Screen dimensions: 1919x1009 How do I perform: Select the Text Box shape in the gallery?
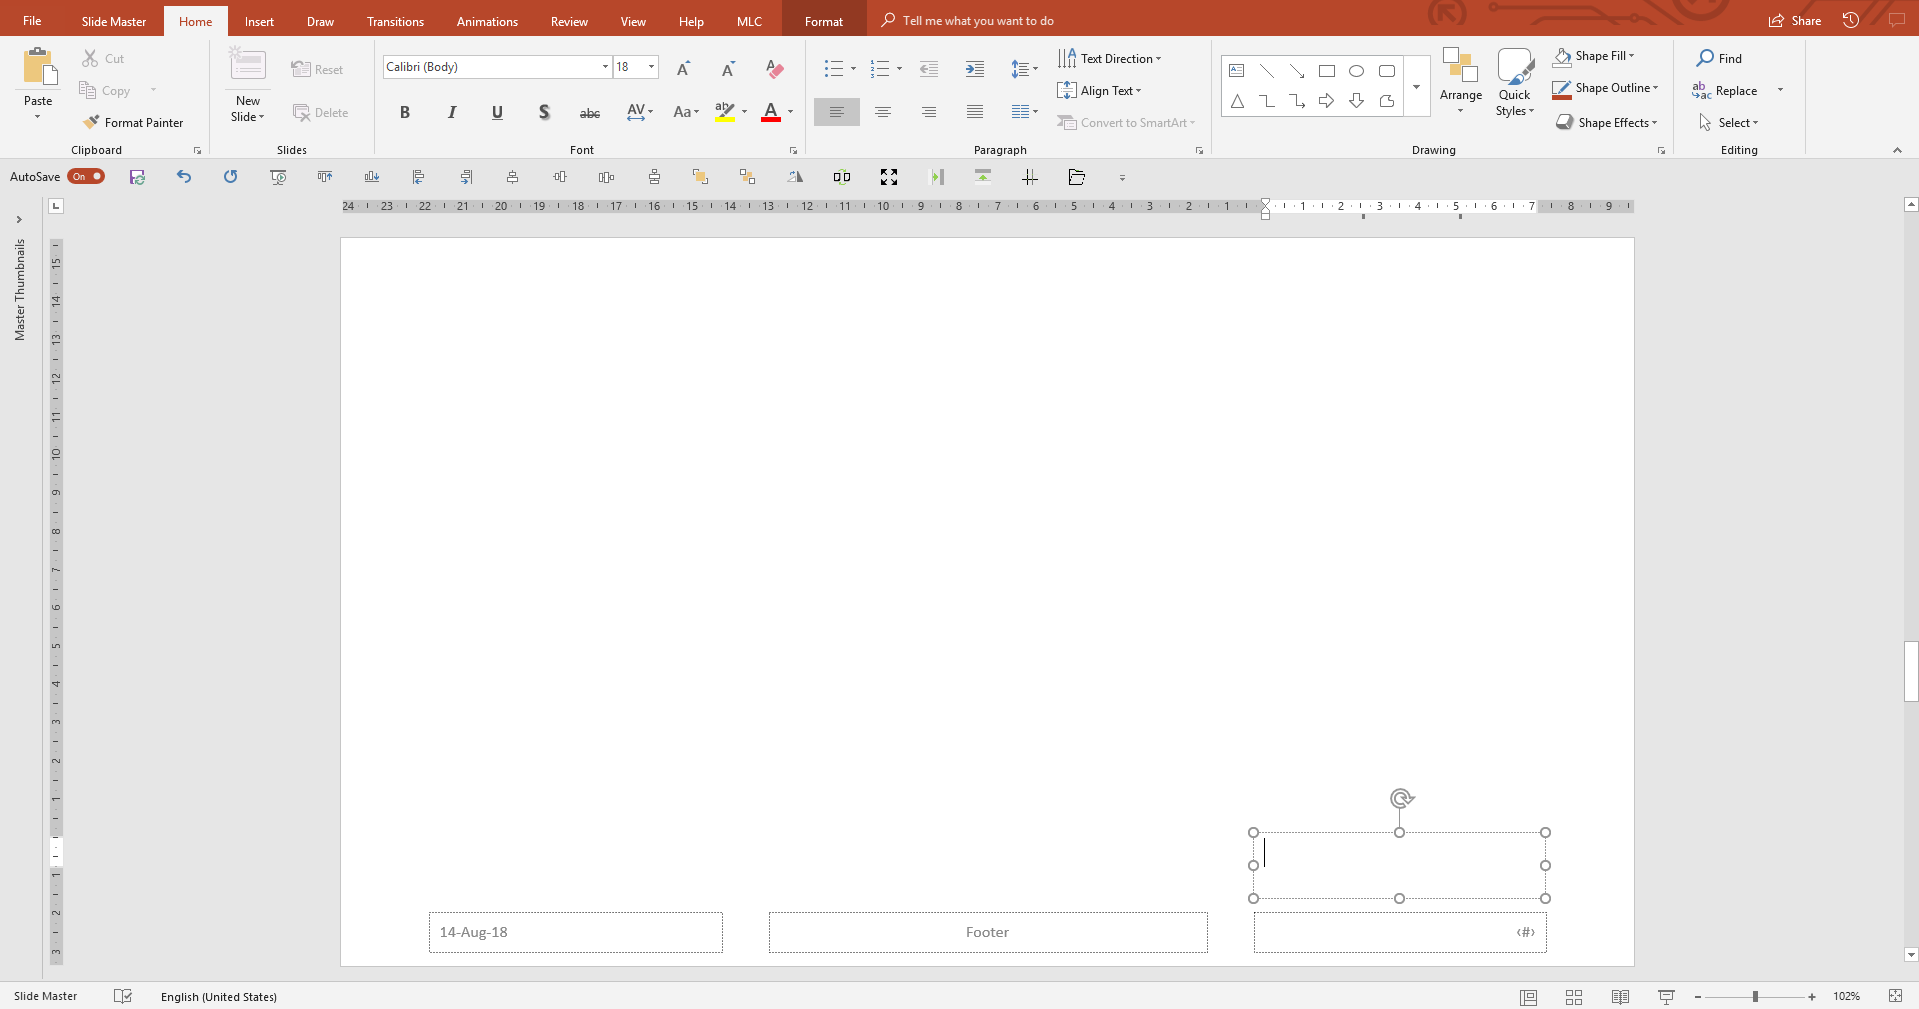click(x=1237, y=71)
